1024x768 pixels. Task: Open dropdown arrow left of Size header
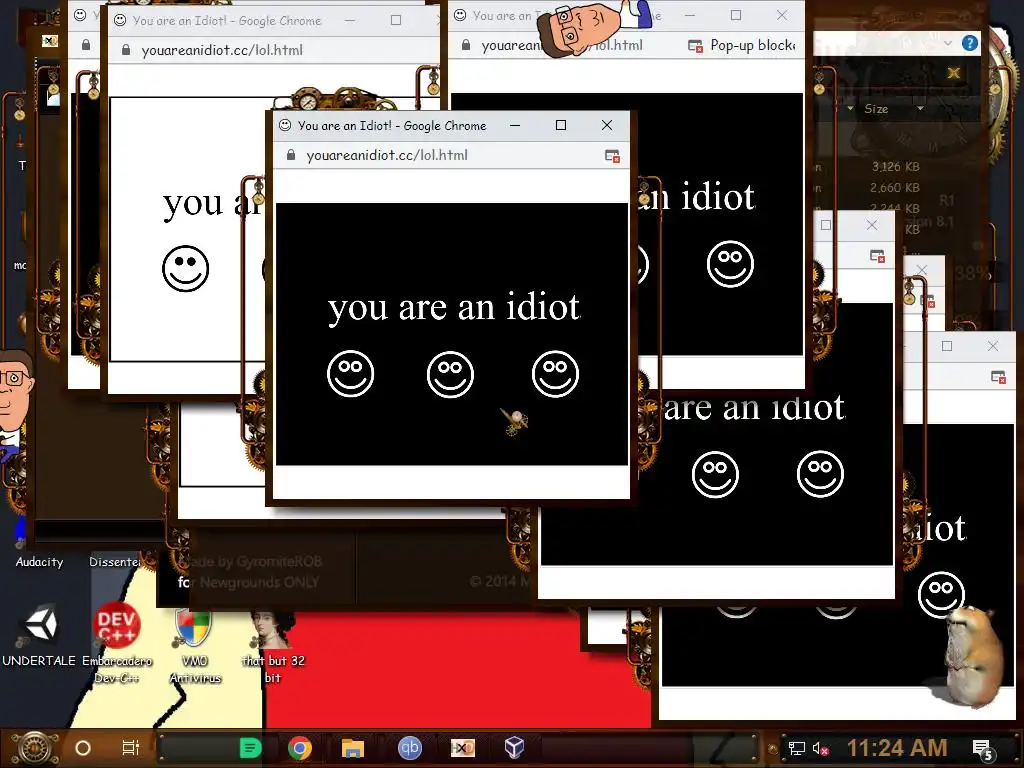tap(850, 108)
